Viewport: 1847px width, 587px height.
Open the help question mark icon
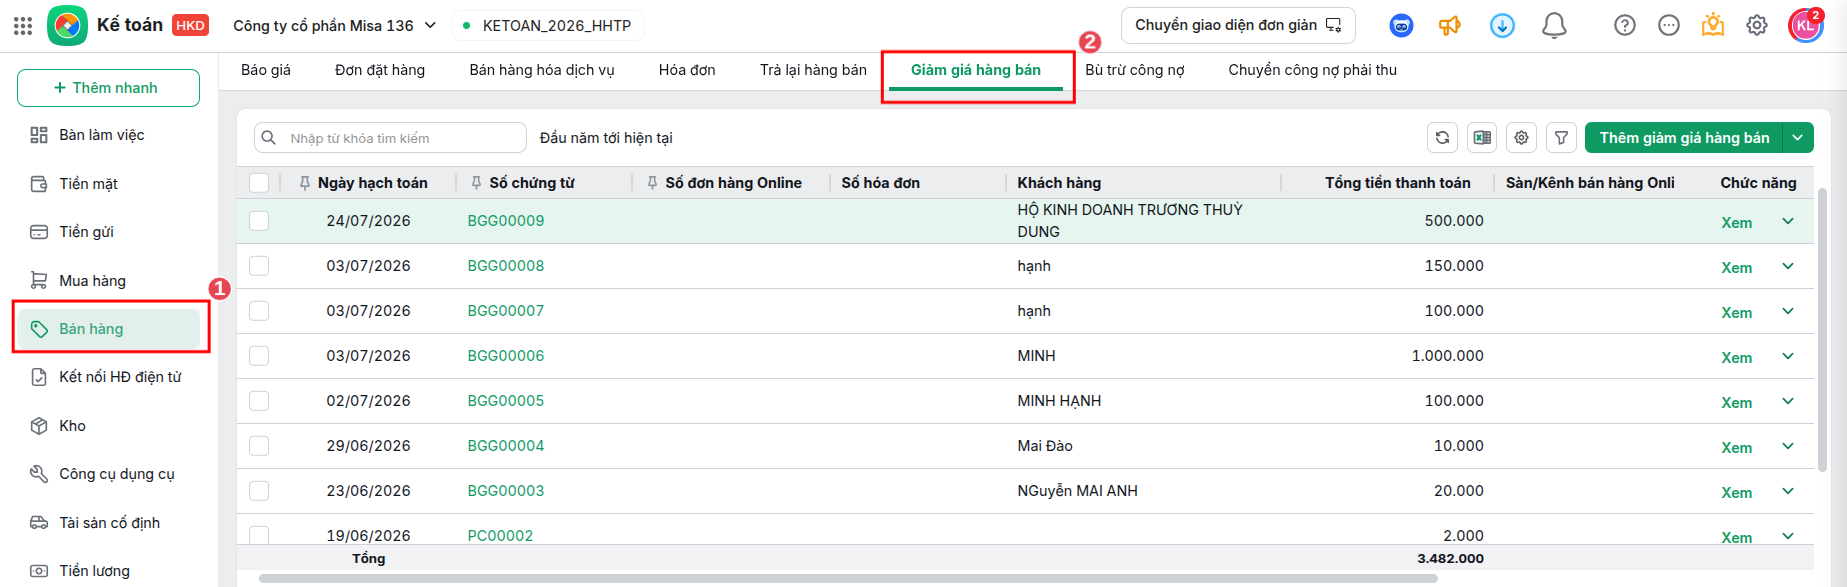(x=1625, y=26)
